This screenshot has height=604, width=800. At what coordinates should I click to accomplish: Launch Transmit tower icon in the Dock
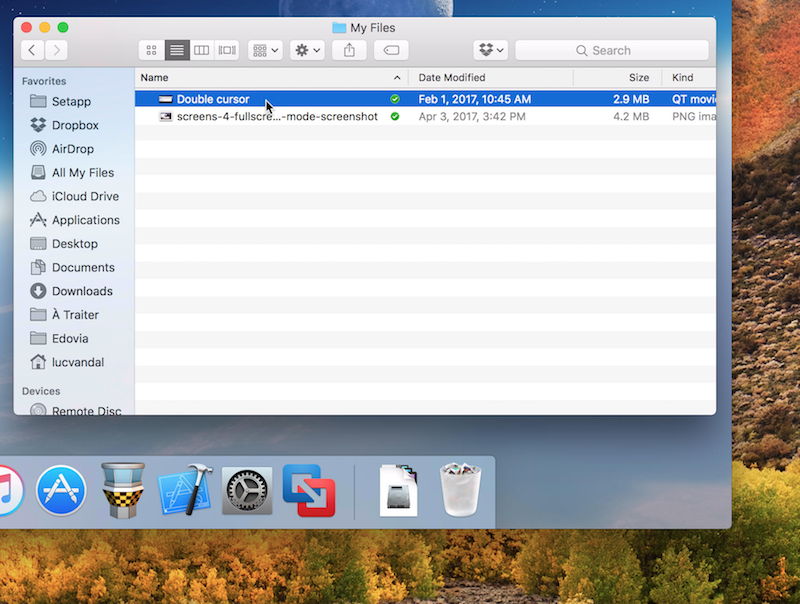[122, 490]
